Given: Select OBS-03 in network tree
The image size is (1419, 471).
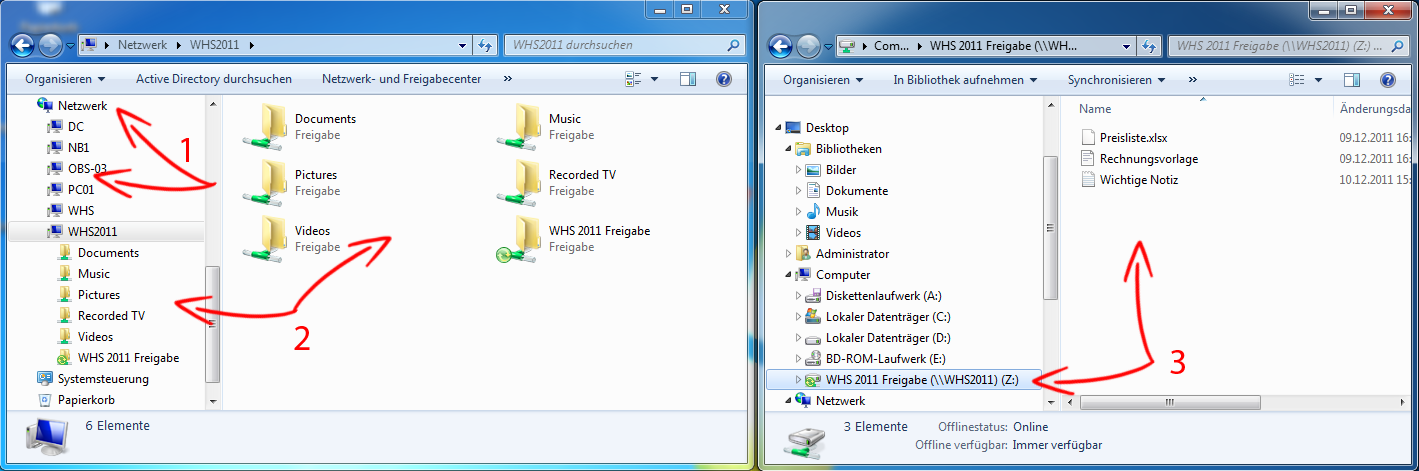Looking at the screenshot, I should [77, 169].
